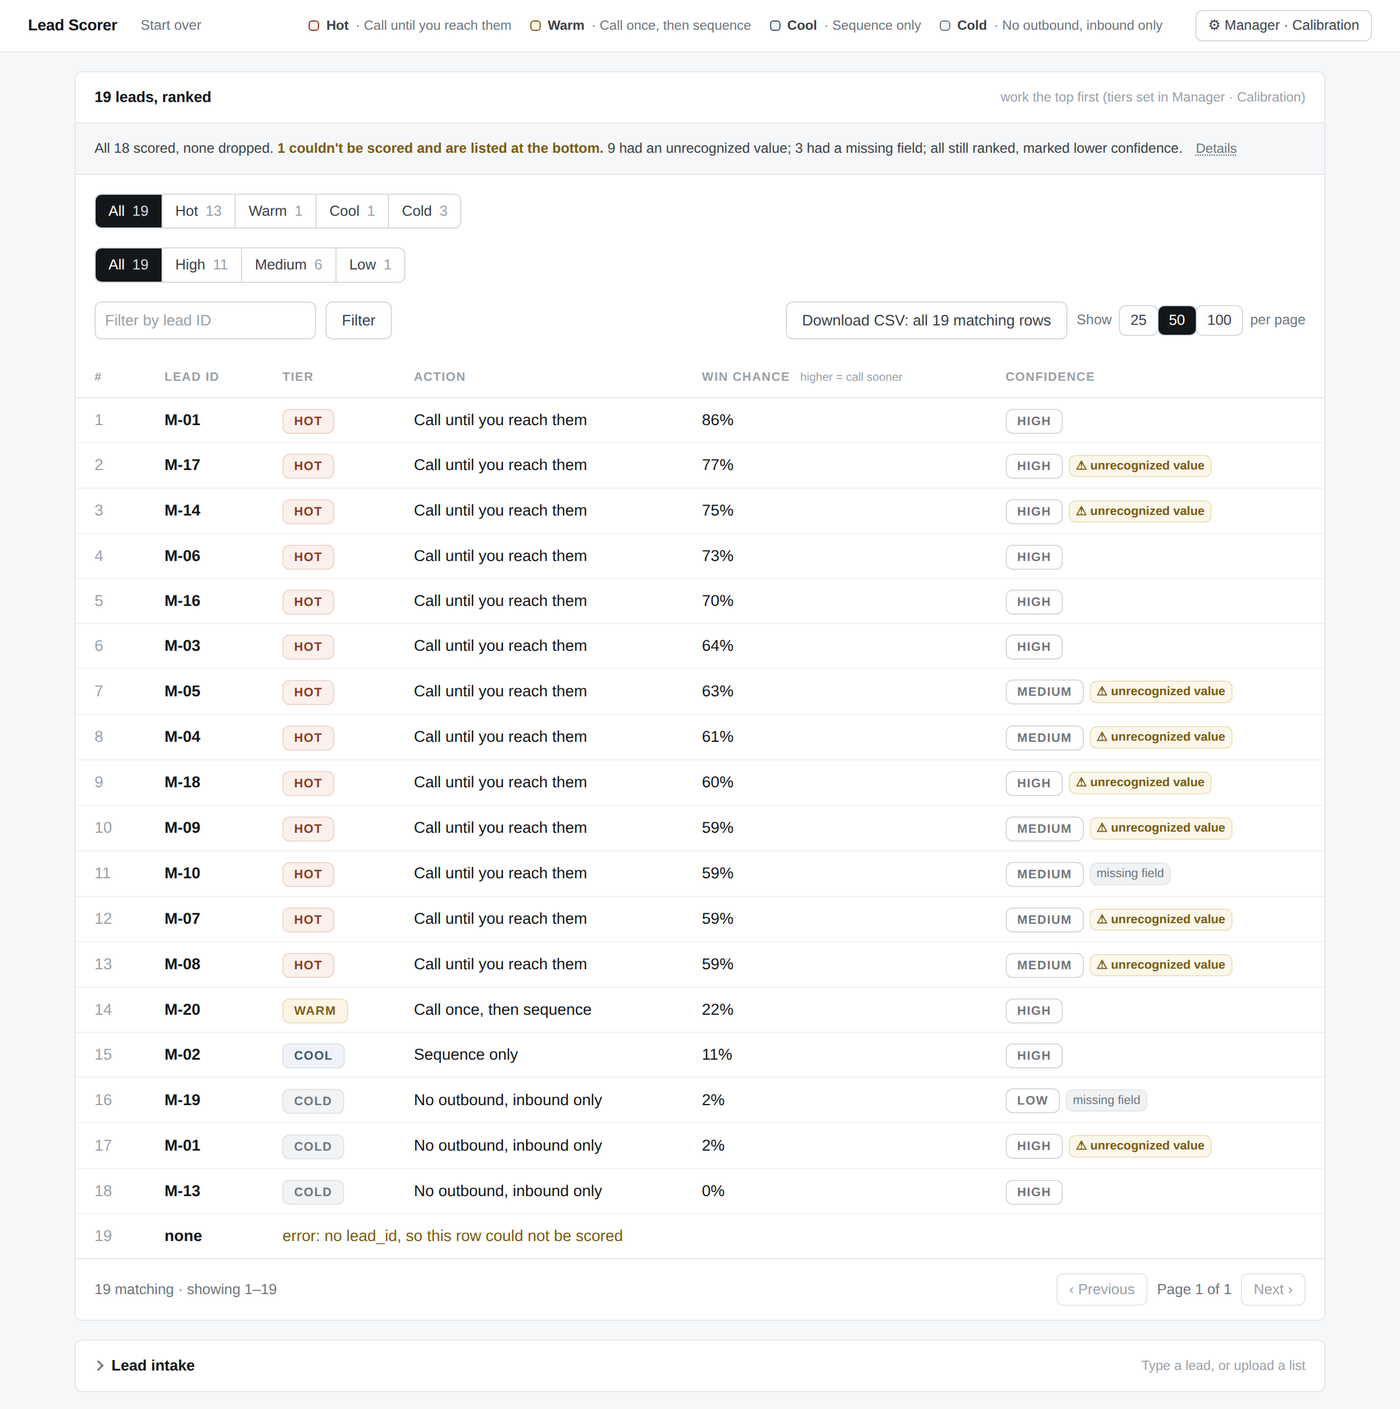Click the Previous page button
This screenshot has height=1409, width=1400.
pyautogui.click(x=1101, y=1289)
